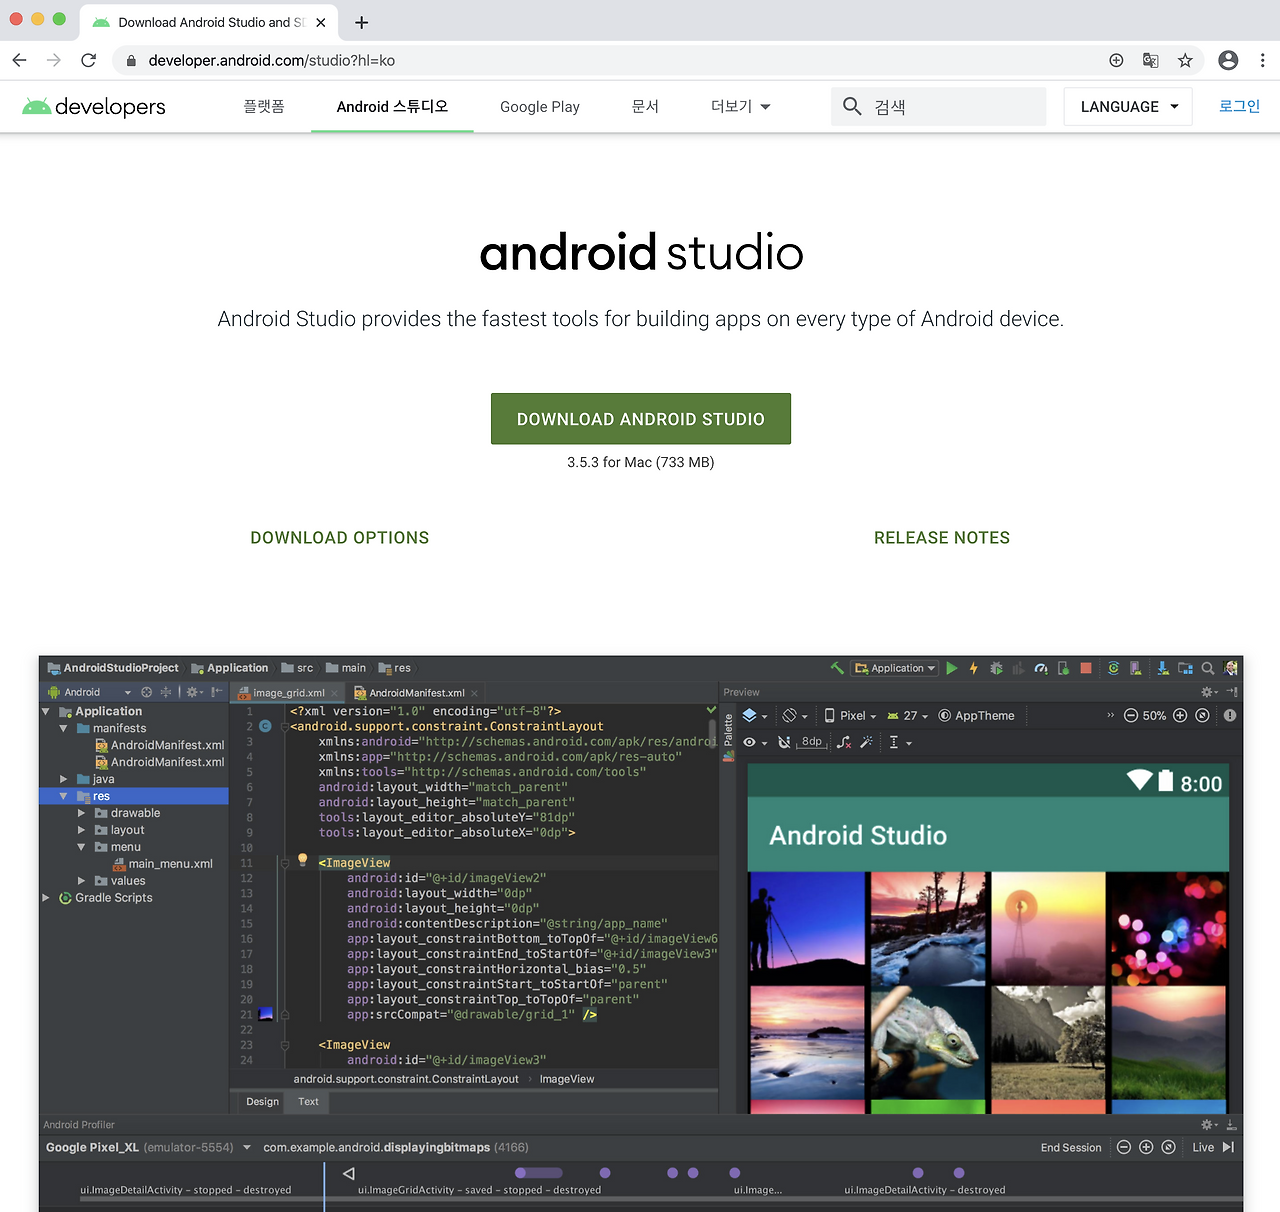Viewport: 1280px width, 1212px height.
Task: Click the 로그인 sign-in link
Action: click(1239, 106)
